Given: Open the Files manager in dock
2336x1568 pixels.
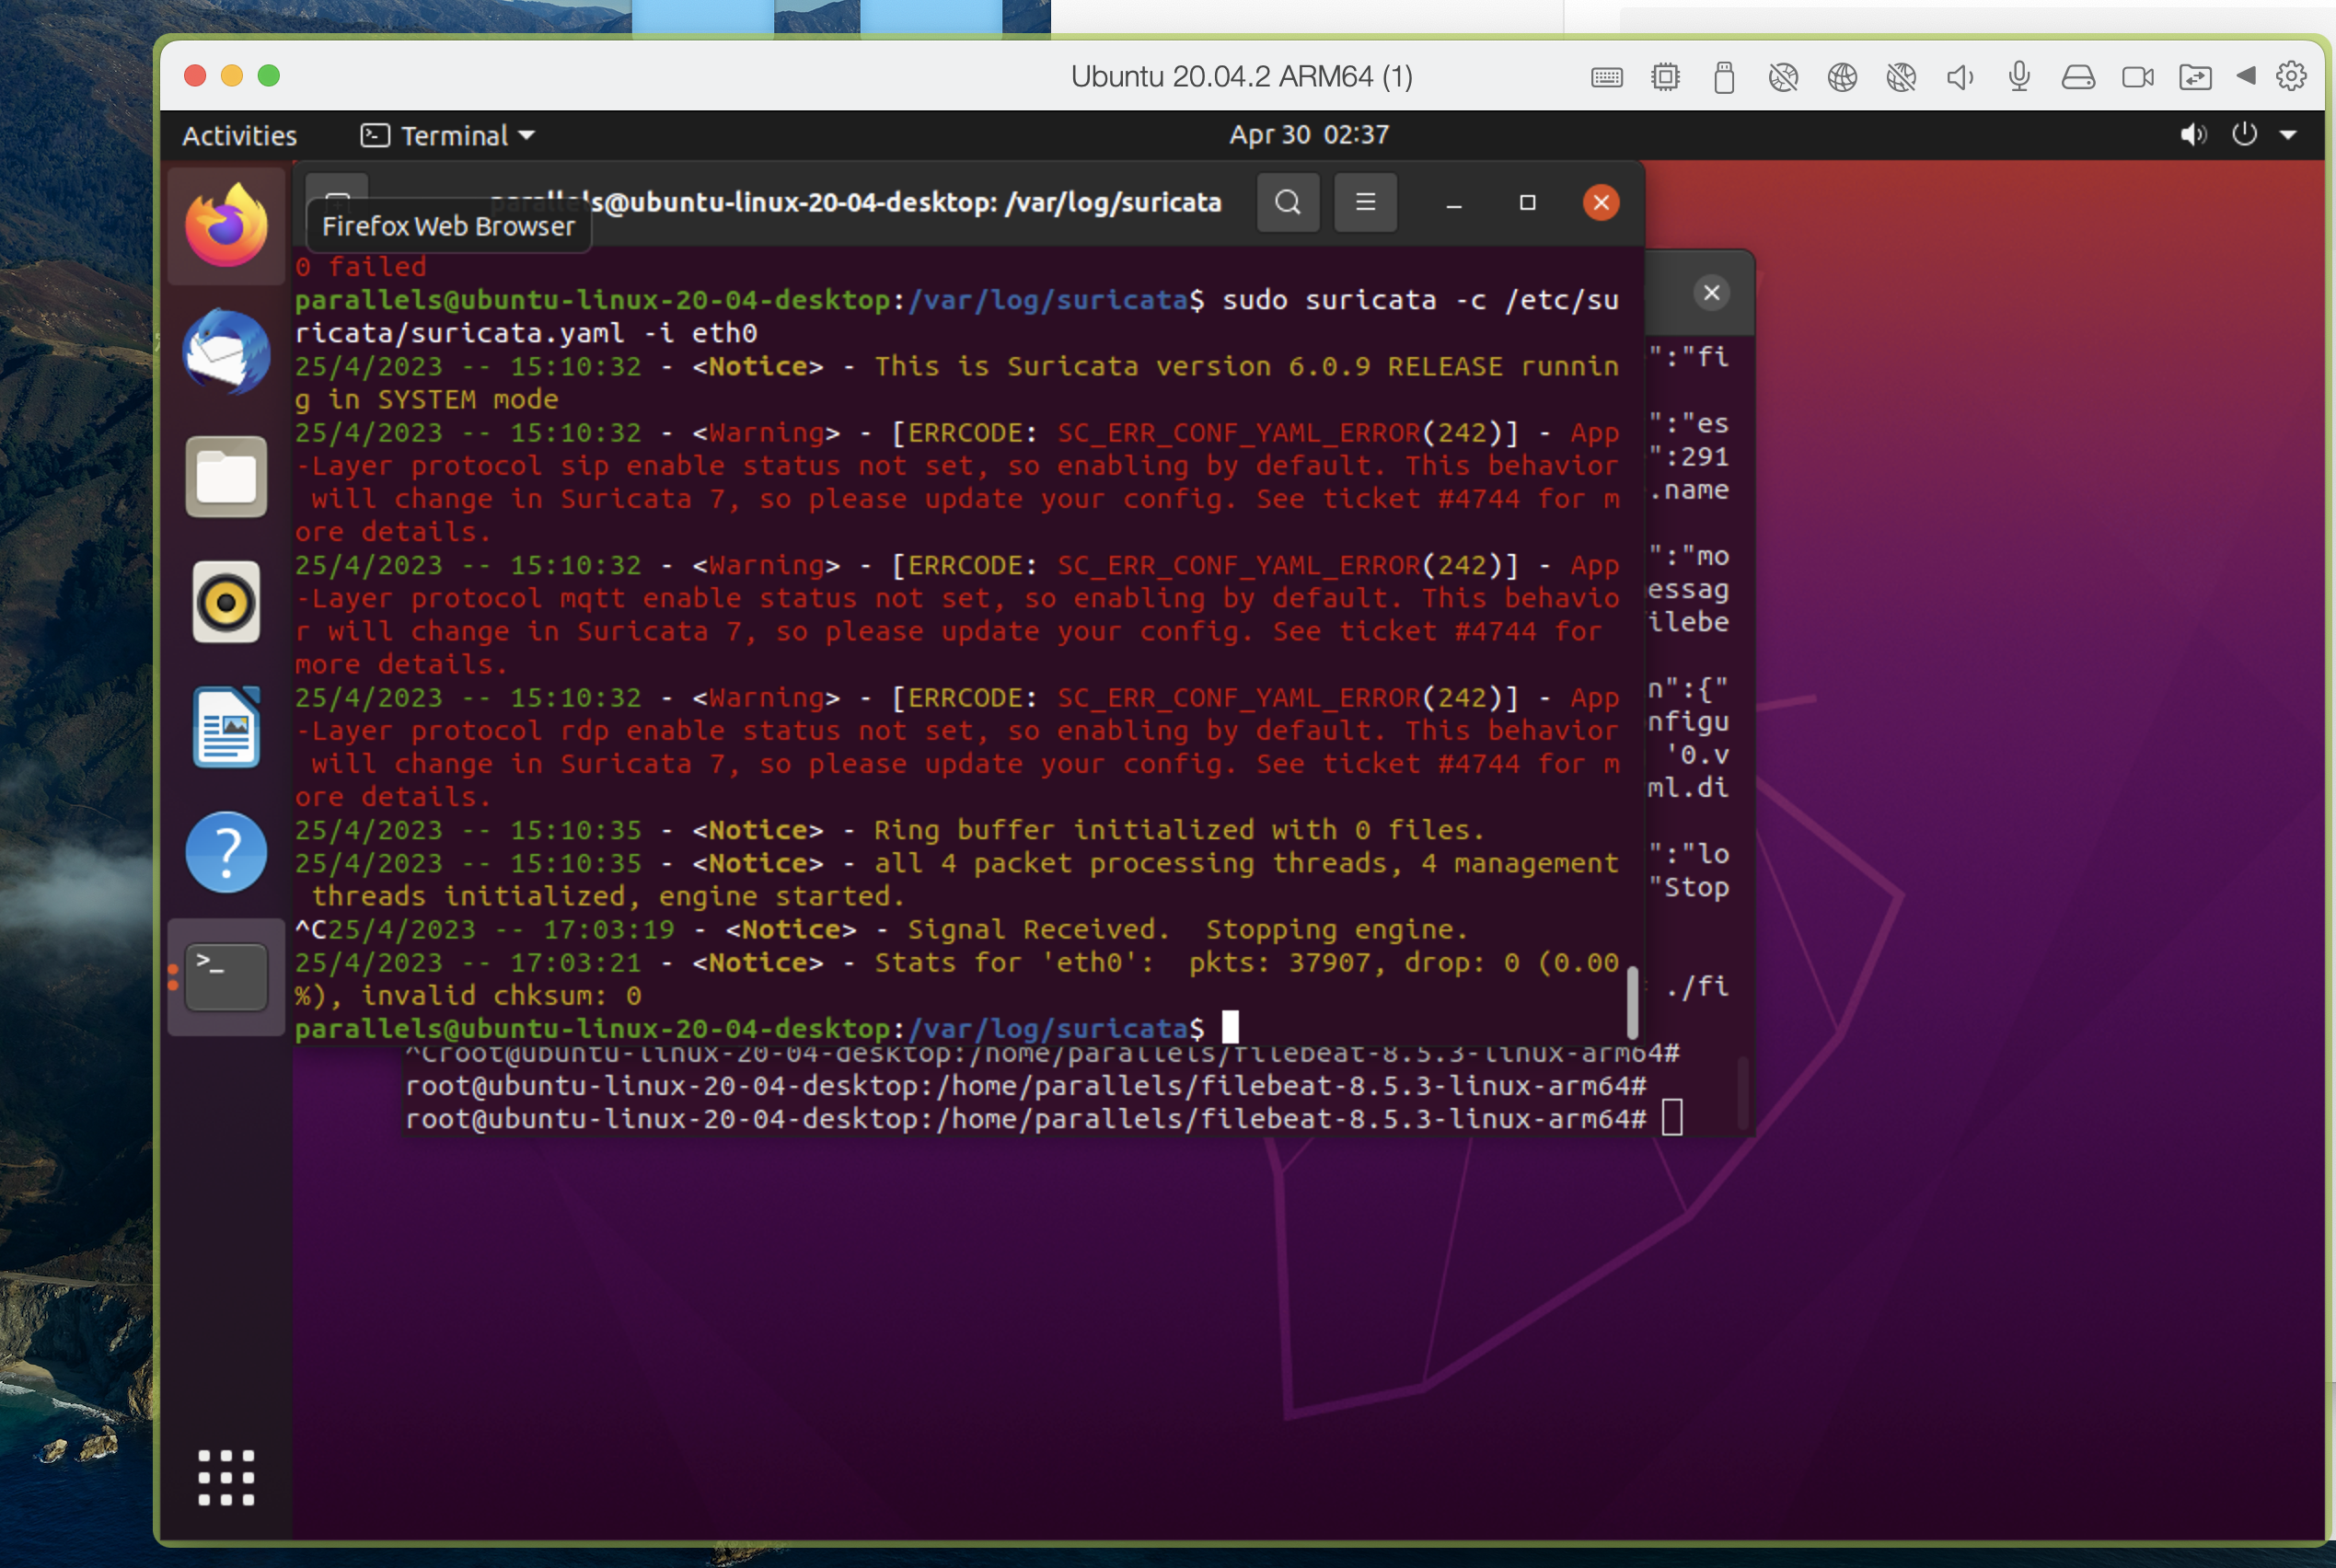Looking at the screenshot, I should [x=226, y=476].
